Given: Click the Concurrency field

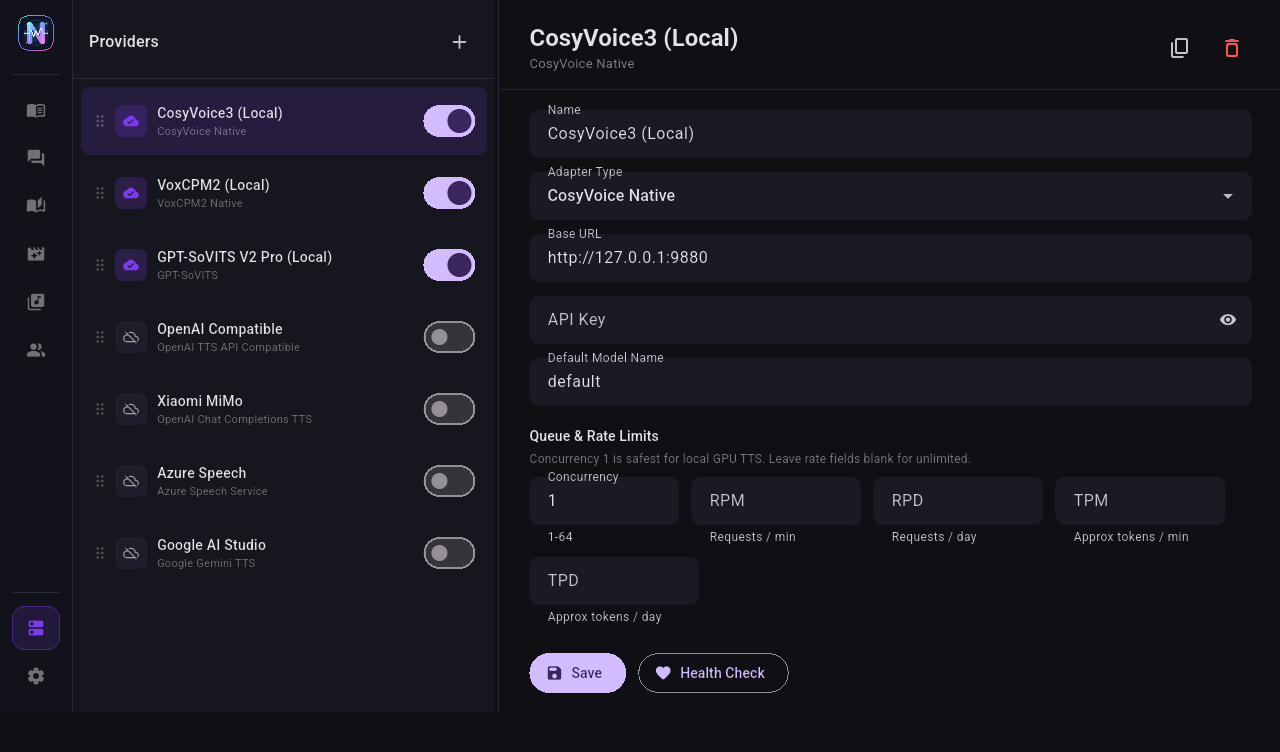Looking at the screenshot, I should tap(604, 501).
